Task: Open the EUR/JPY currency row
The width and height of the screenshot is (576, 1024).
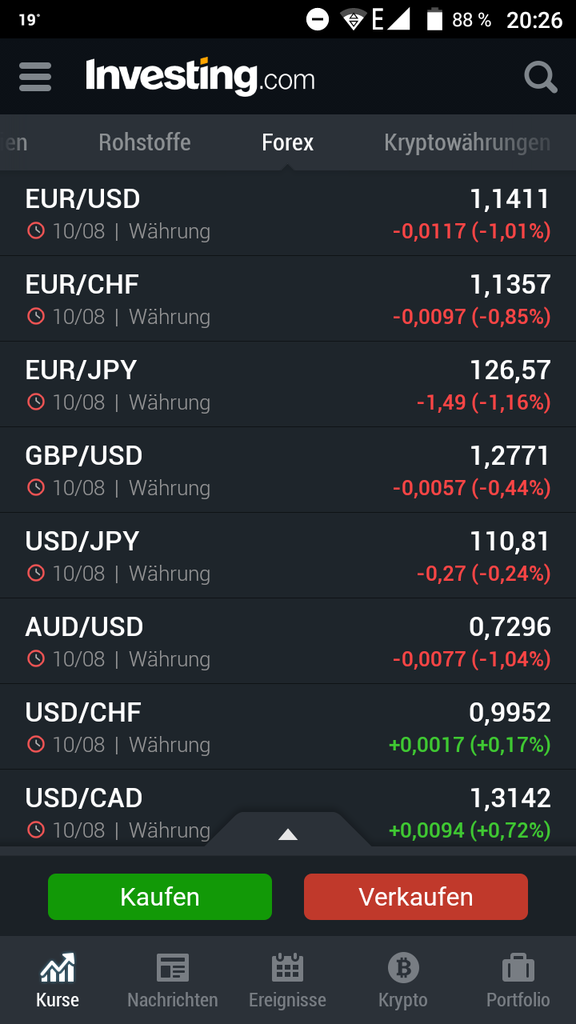Action: [288, 384]
